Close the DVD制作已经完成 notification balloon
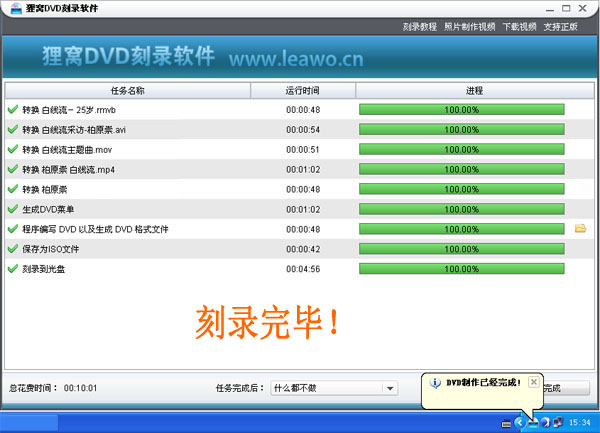 (x=534, y=382)
